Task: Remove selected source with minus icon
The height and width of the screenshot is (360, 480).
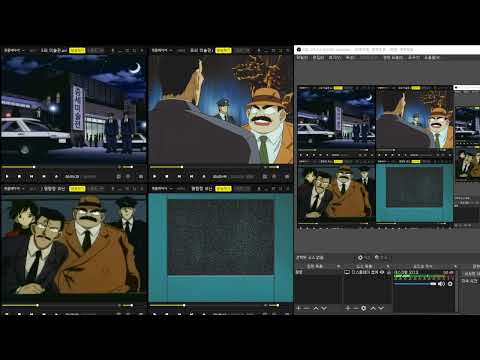Action: 355,308
